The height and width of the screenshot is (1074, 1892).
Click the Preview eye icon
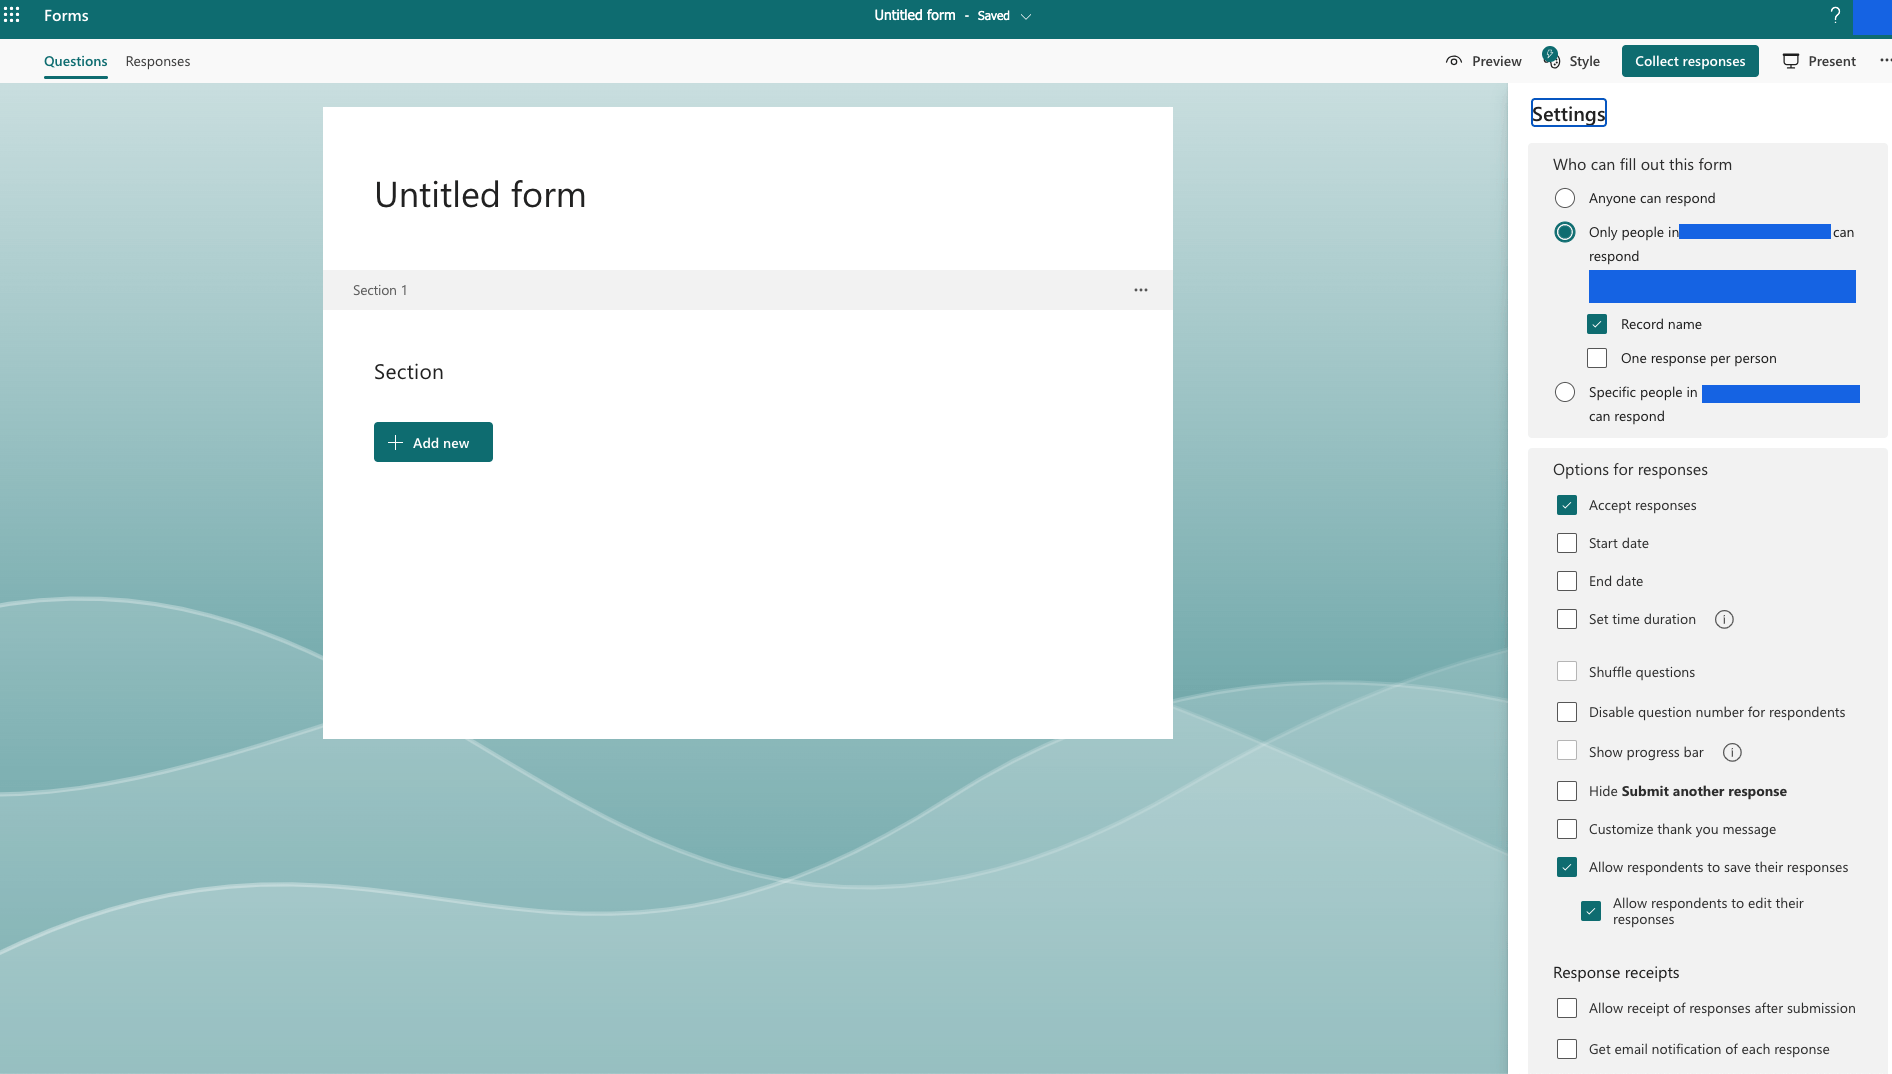(x=1453, y=61)
